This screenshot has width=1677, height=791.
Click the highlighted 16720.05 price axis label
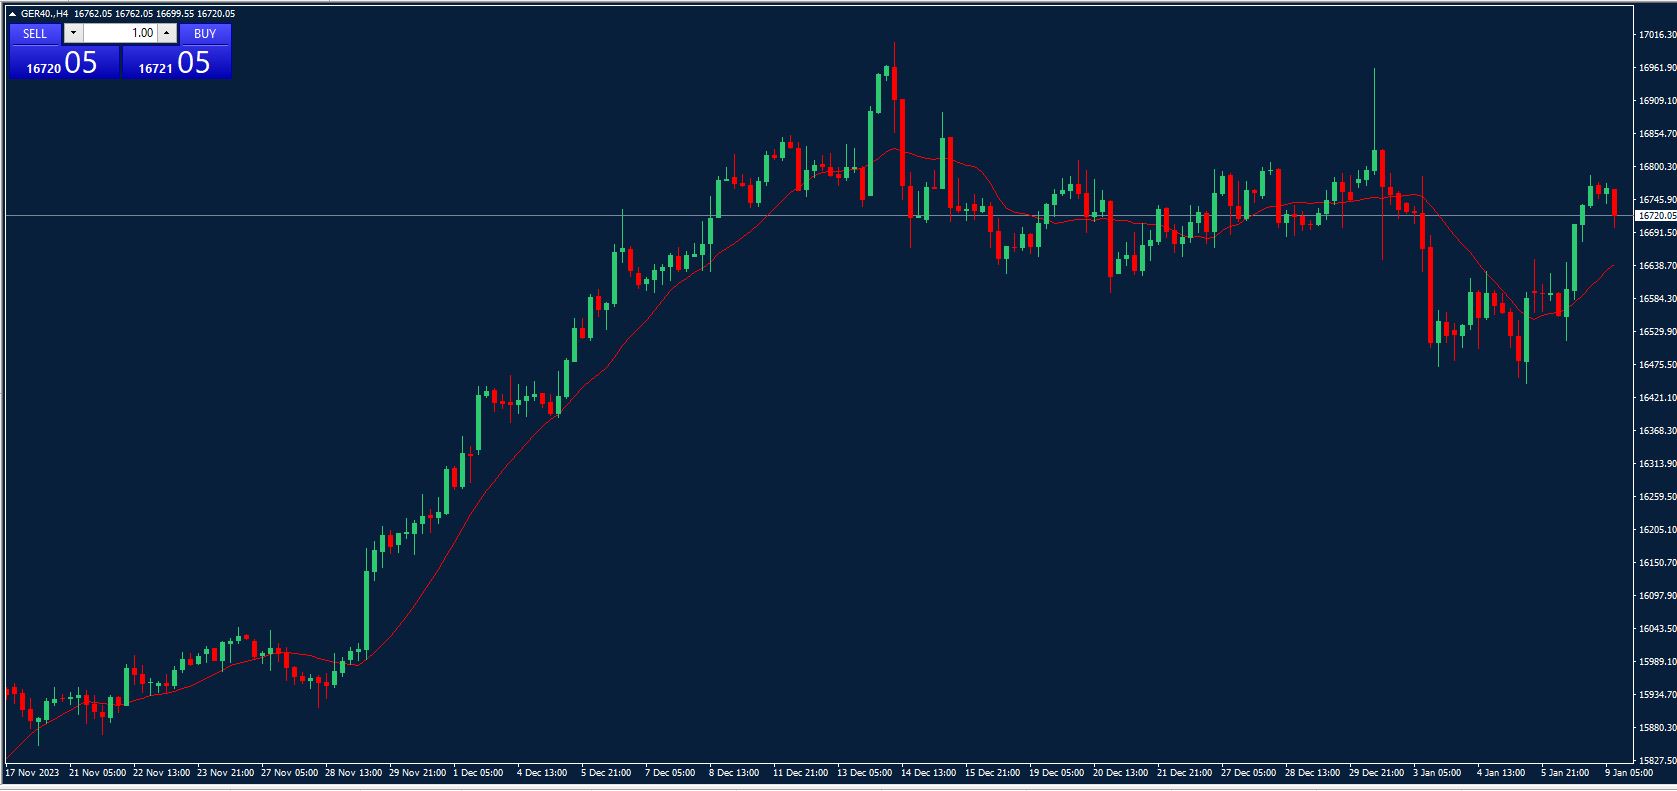1656,216
